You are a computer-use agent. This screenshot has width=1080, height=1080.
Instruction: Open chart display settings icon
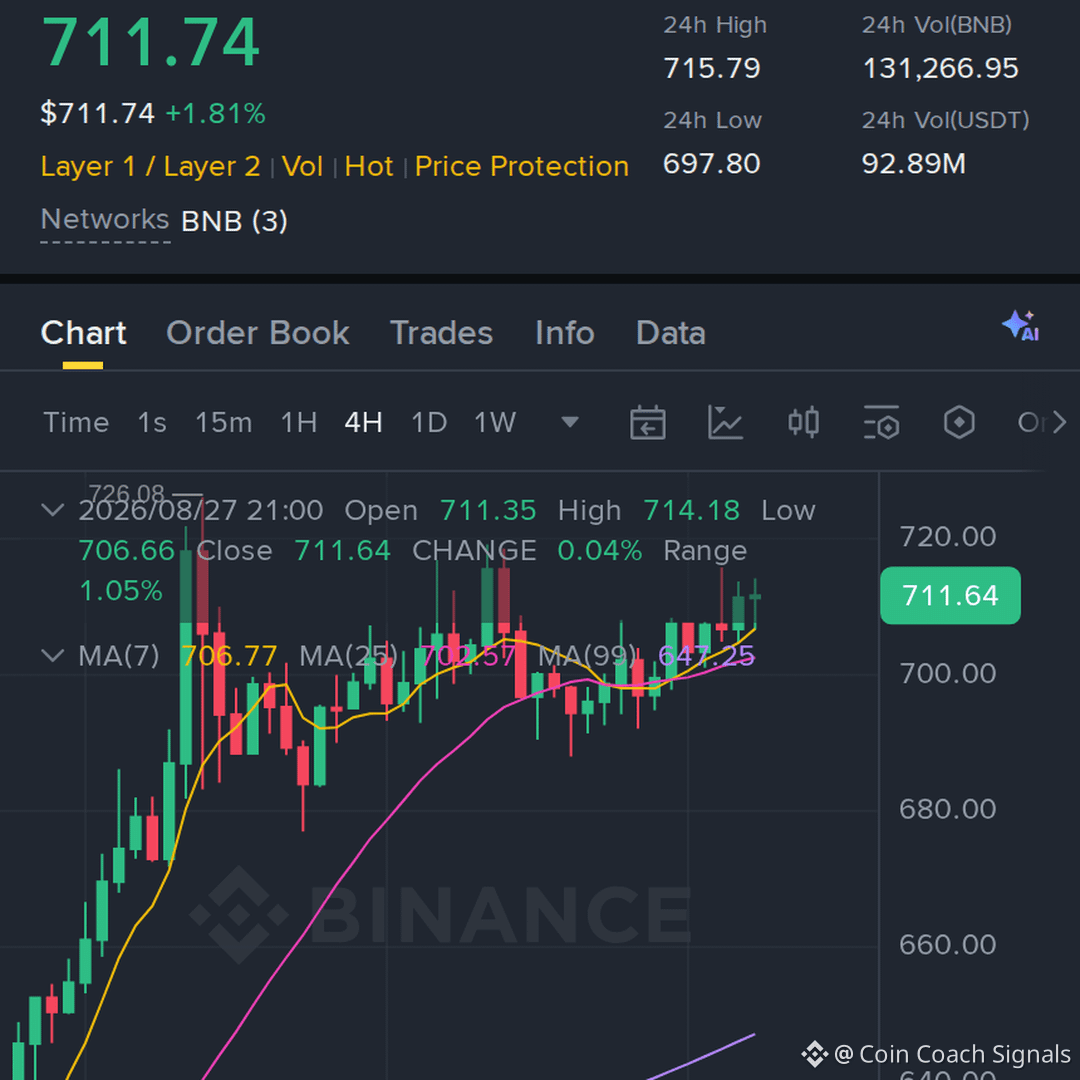[x=881, y=422]
